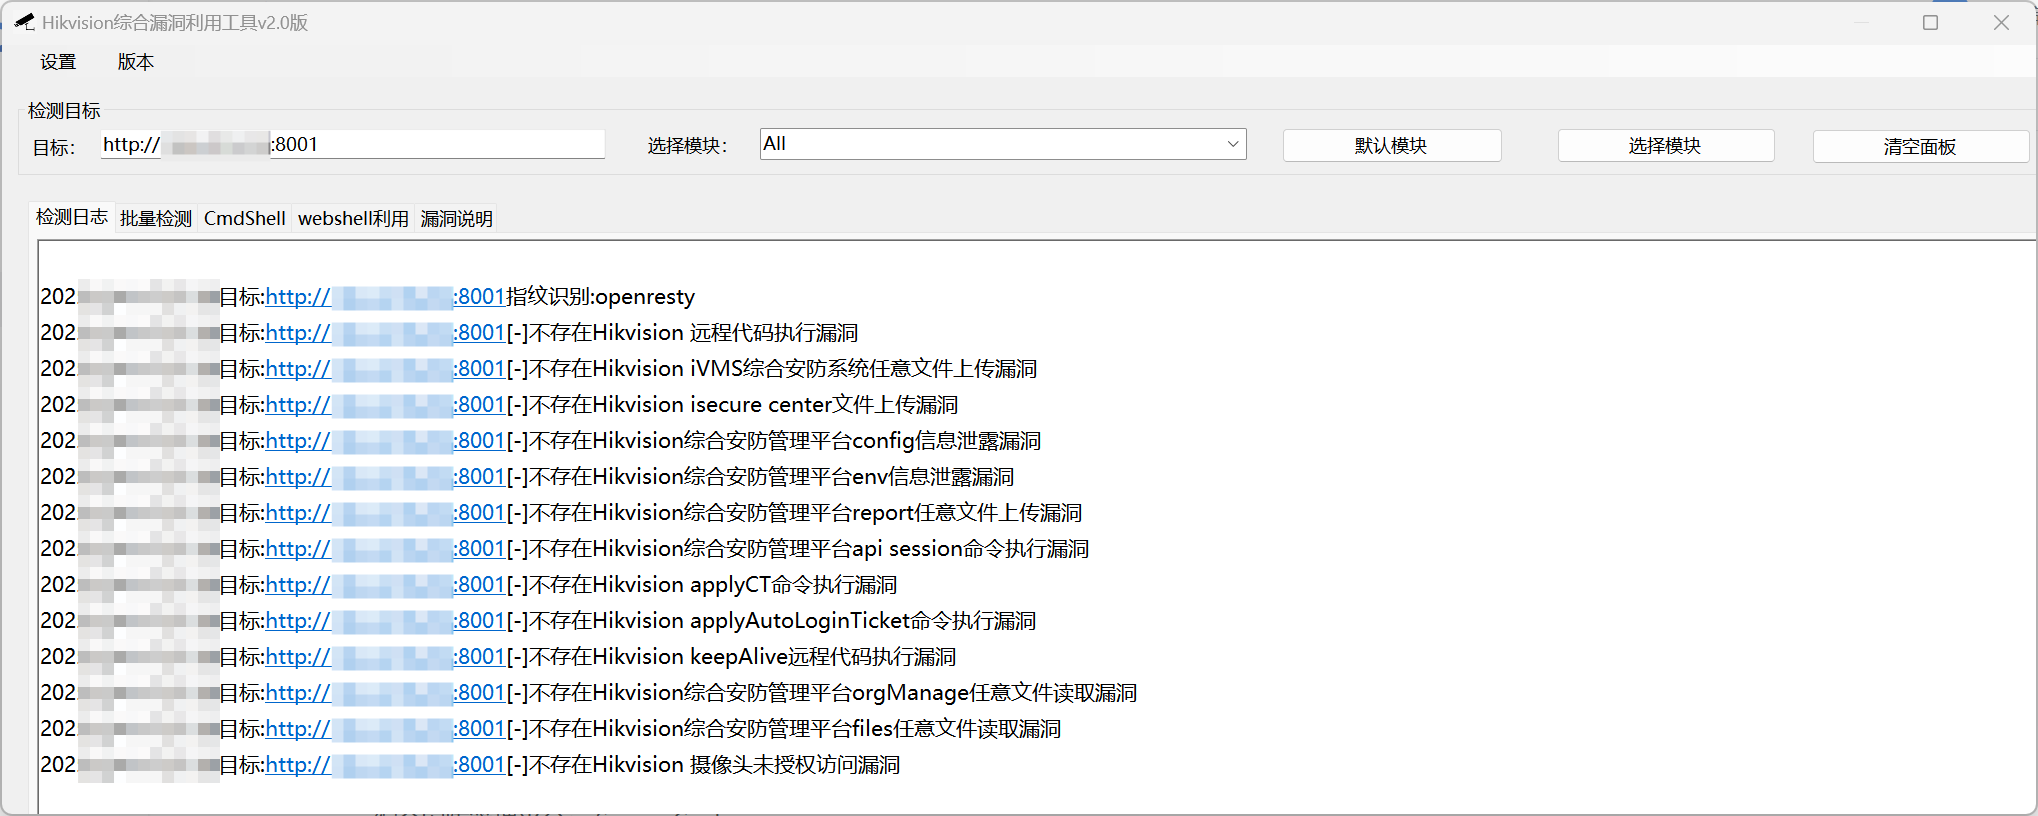Click the text applyAutoLoginTicket命令执行漏洞

click(863, 621)
